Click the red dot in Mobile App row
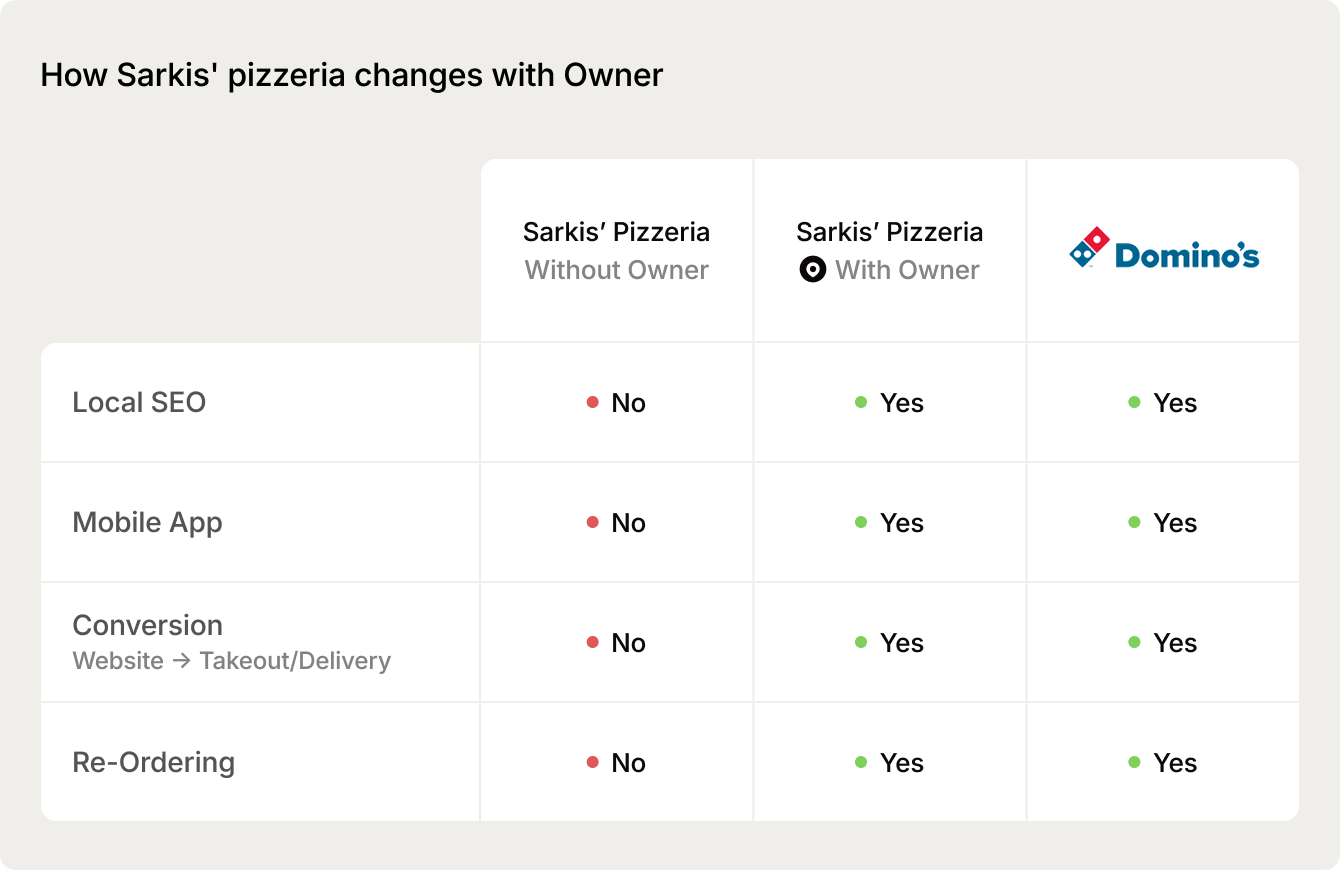Screen dimensions: 1340x870 [593, 523]
